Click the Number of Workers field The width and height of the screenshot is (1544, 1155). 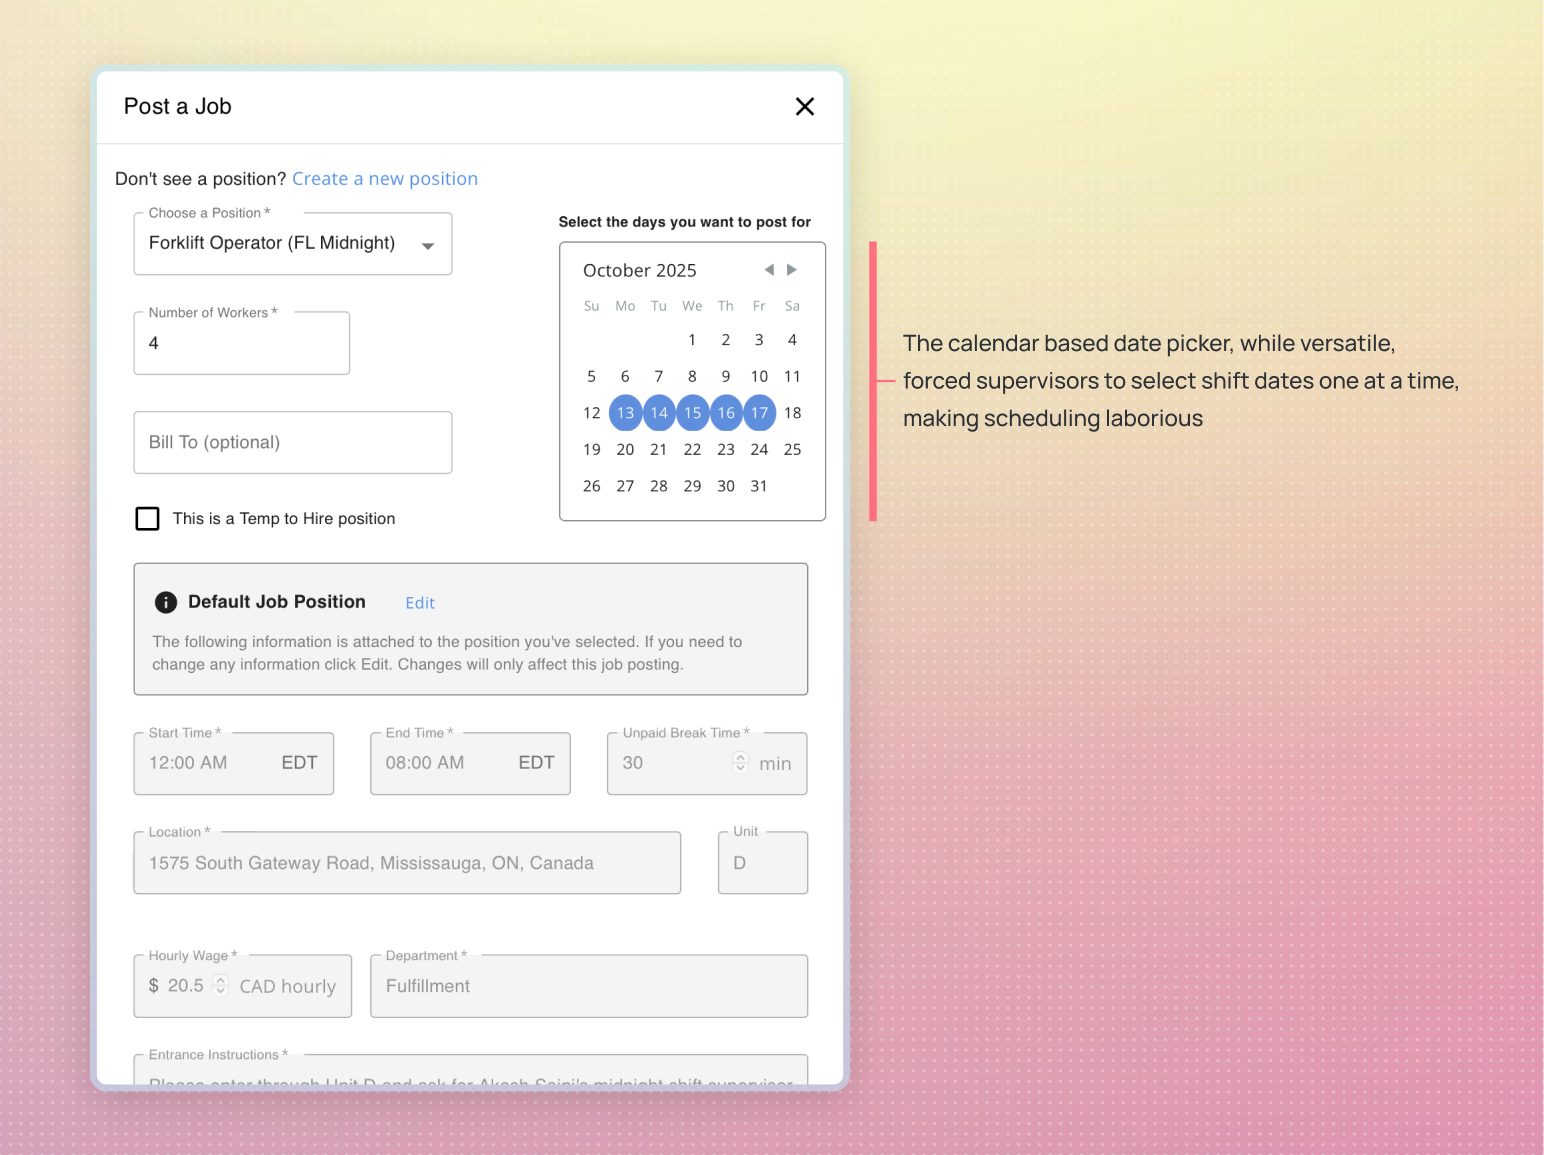[x=242, y=343]
